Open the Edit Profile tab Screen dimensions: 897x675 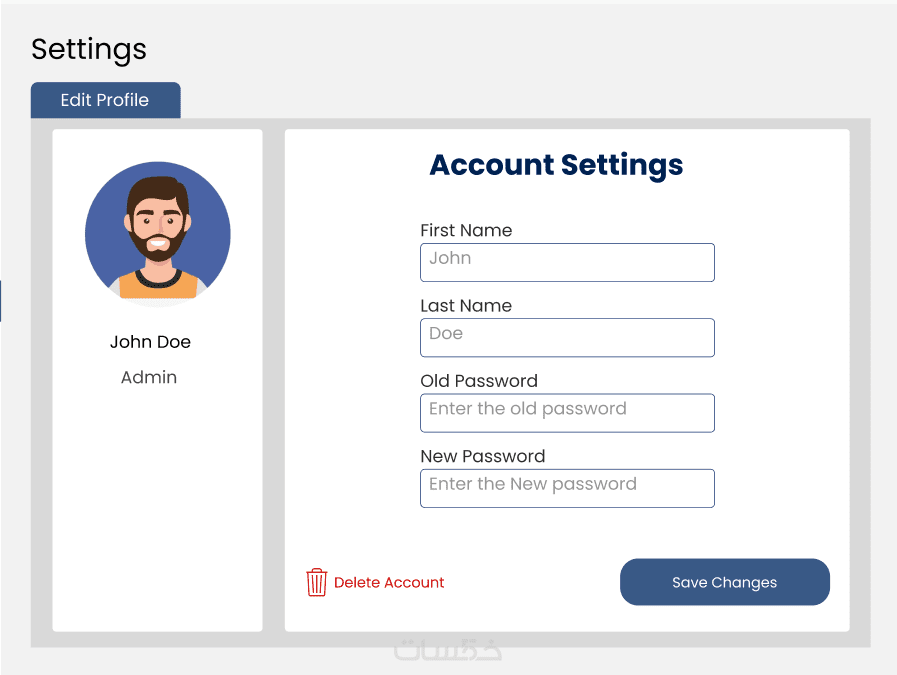[105, 100]
